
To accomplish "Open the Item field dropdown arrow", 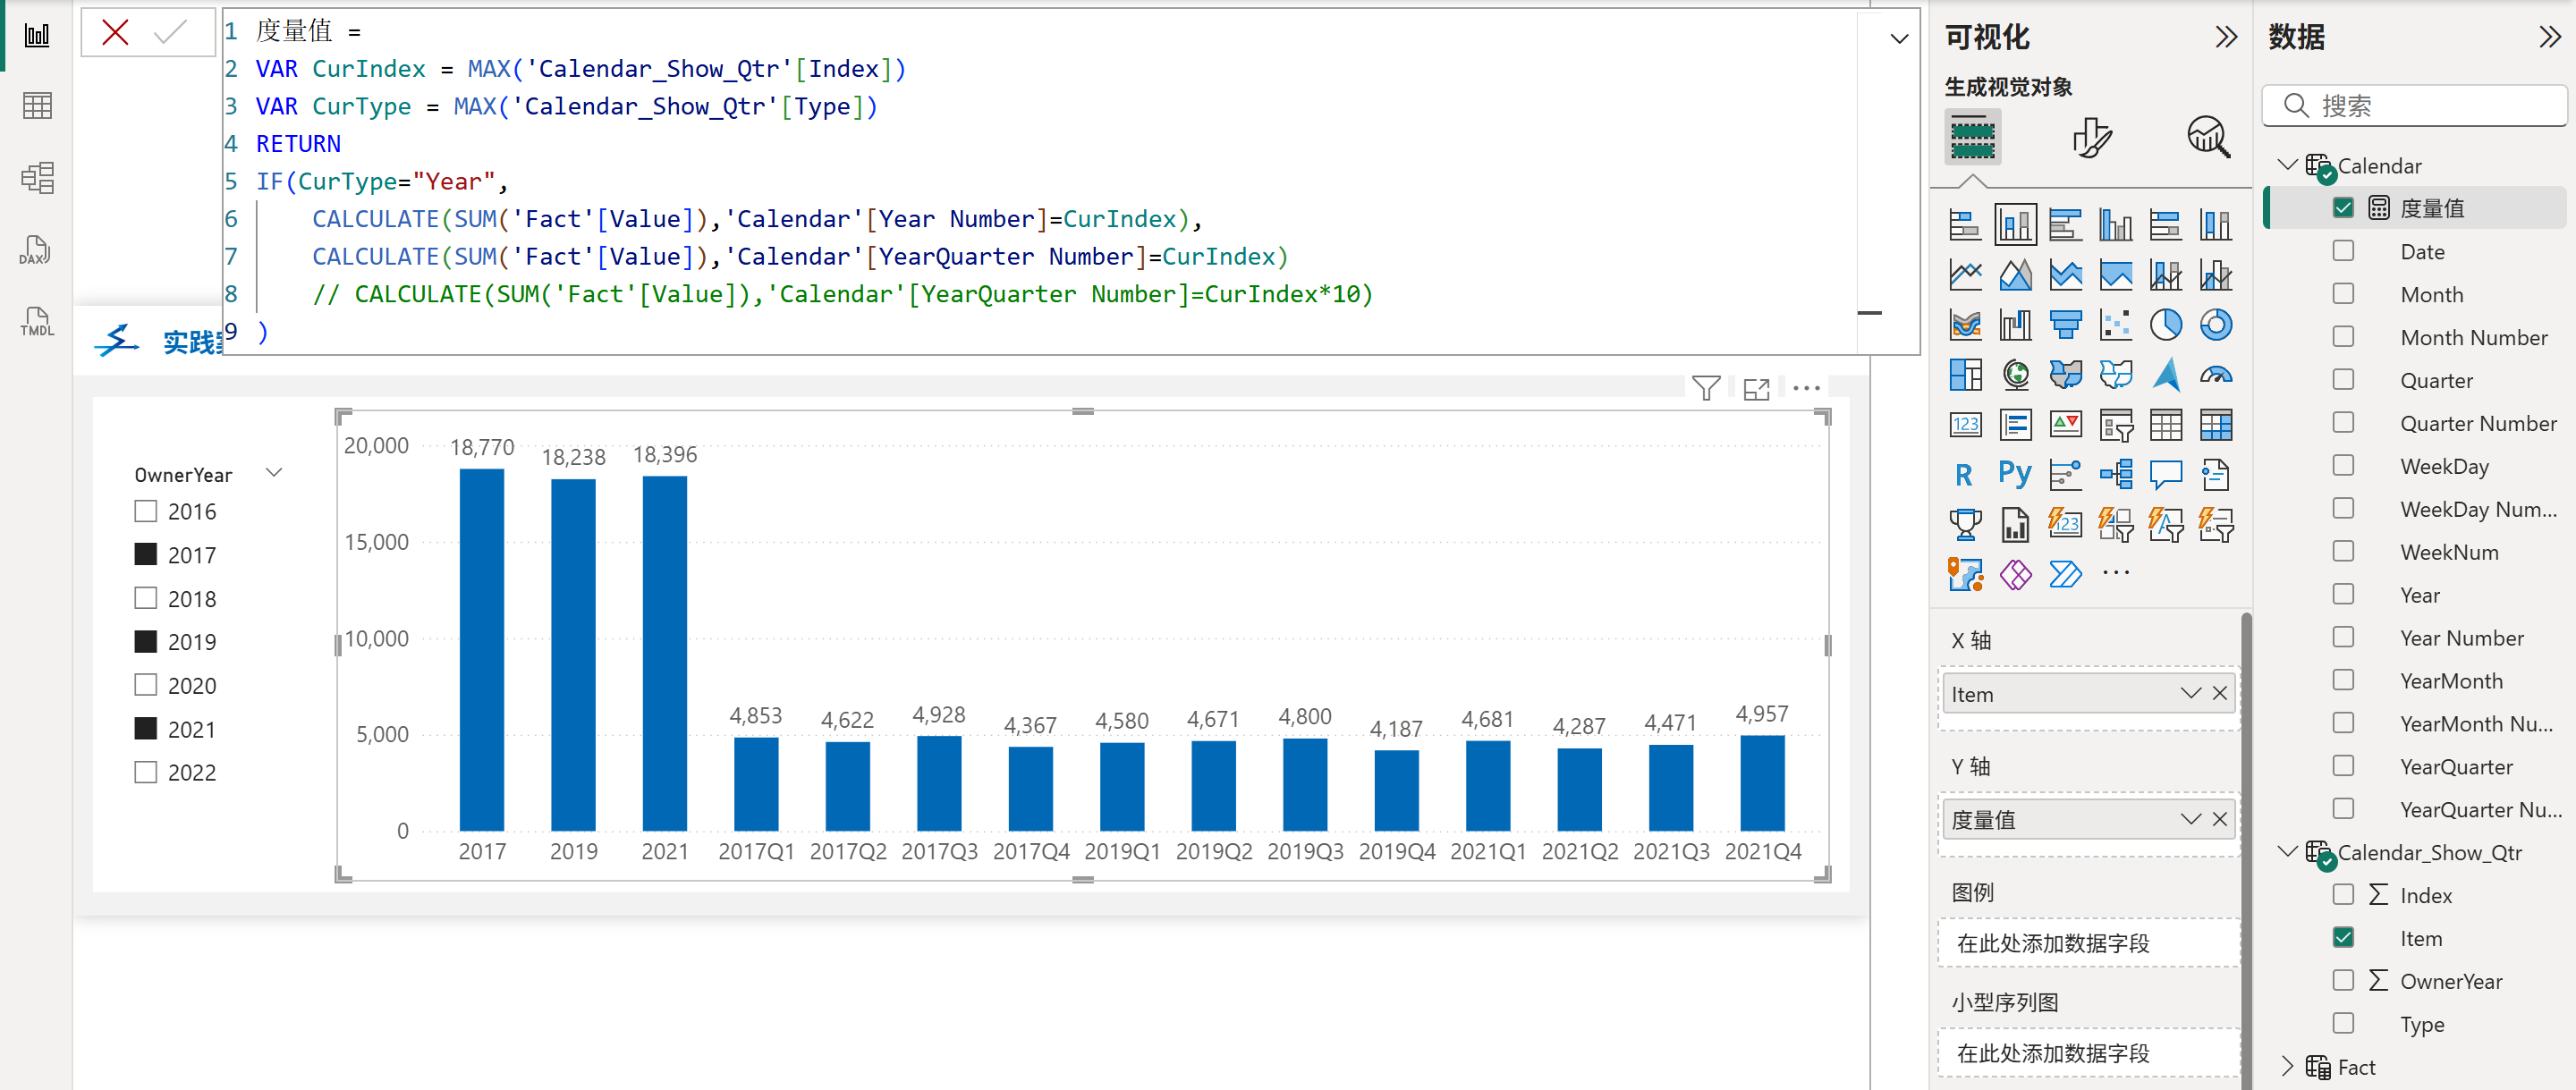I will point(2190,693).
